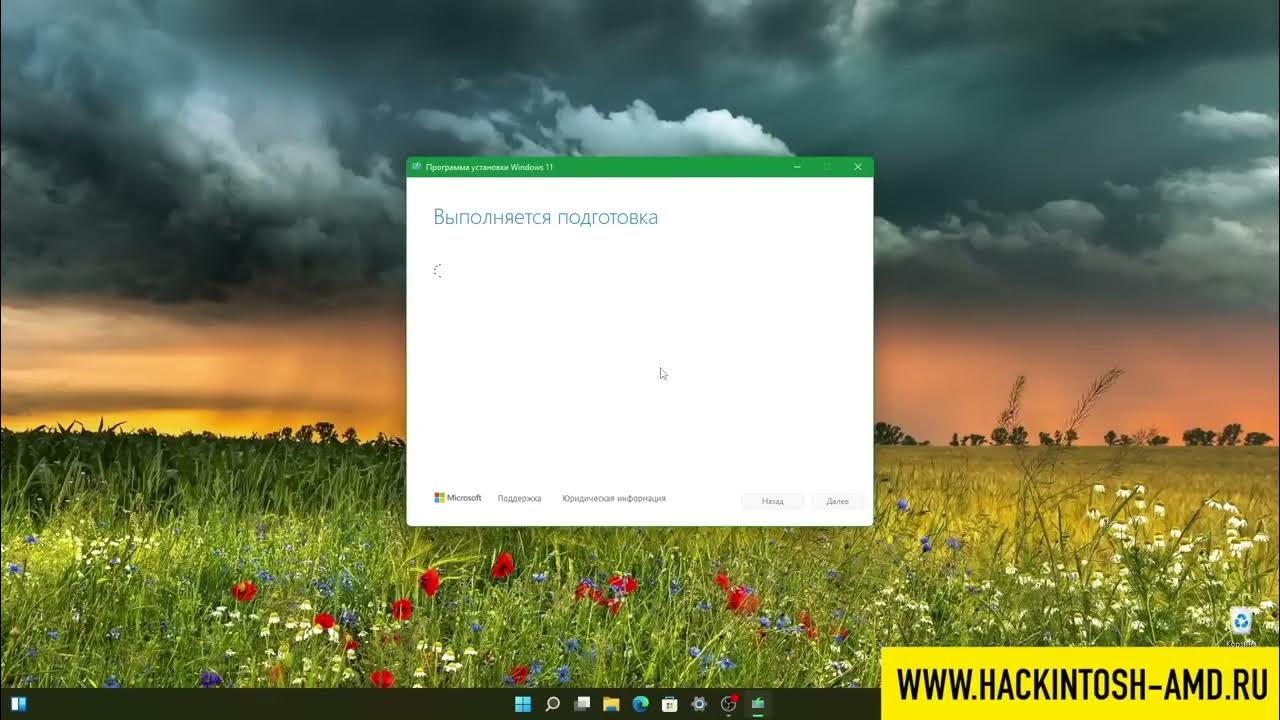Screen dimensions: 1280x720
Task: Close the Windows 11 setup window
Action: coord(857,167)
